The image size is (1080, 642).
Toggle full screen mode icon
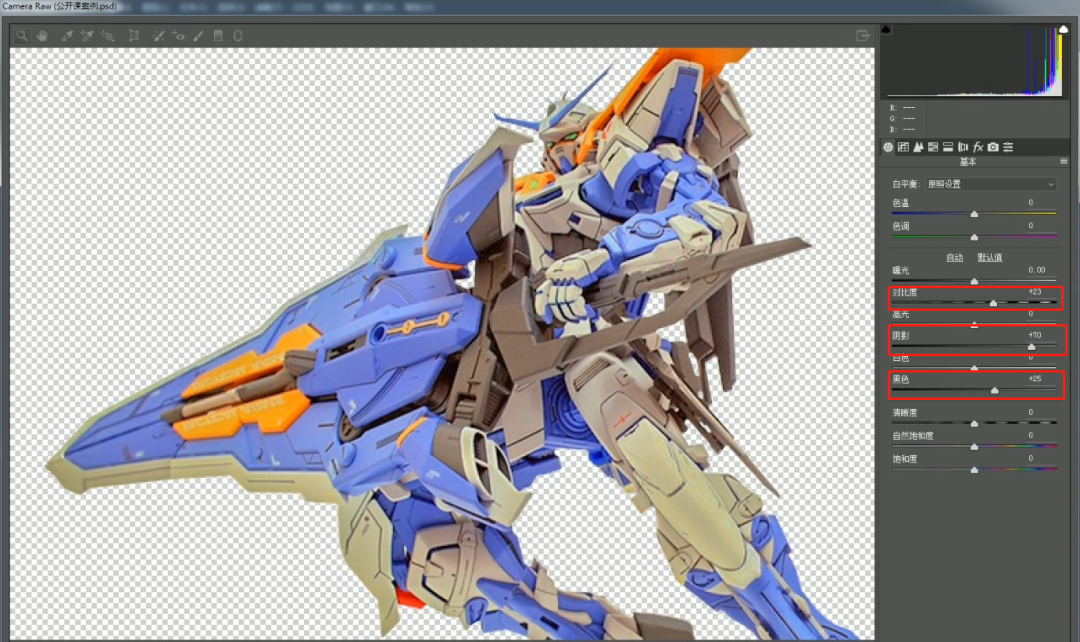(862, 36)
